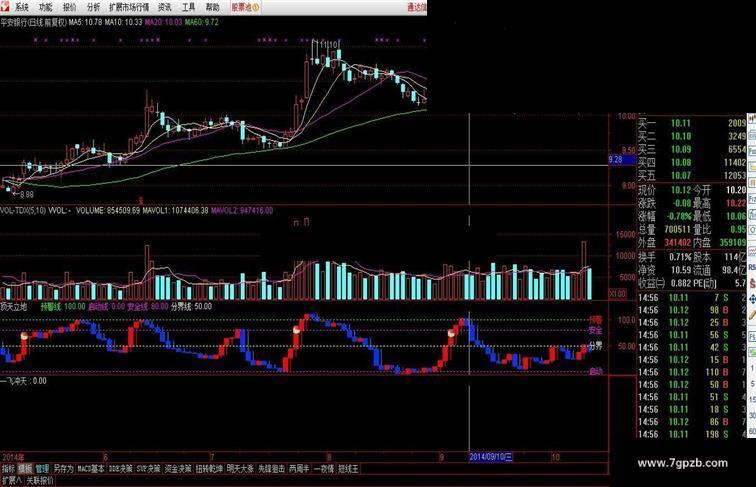Screen dimensions: 756x487
Task: Open the 功能 menu
Action: tap(45, 7)
